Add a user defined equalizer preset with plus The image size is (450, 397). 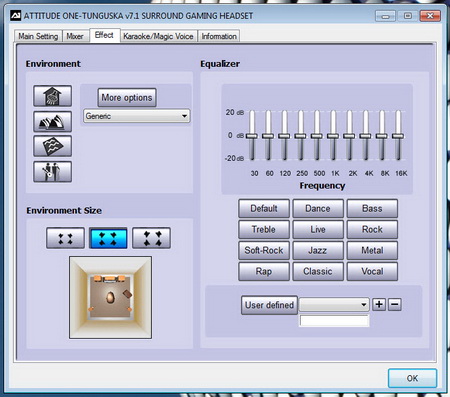[x=379, y=304]
